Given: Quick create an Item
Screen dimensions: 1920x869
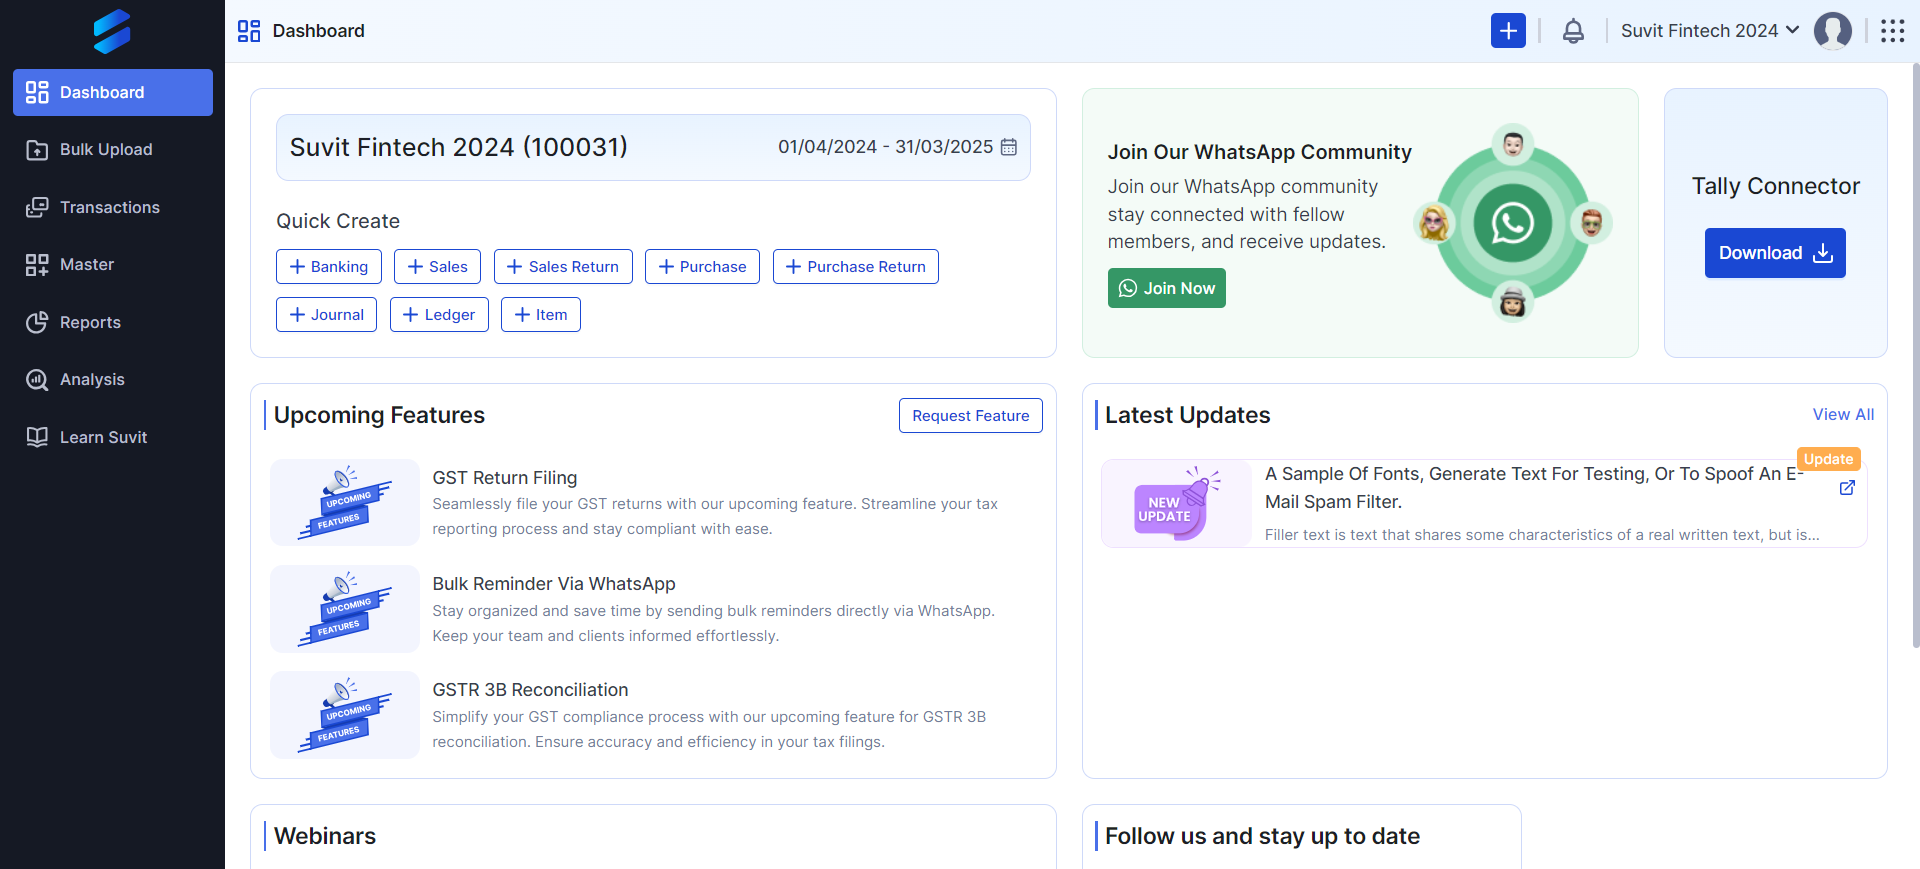Looking at the screenshot, I should tap(541, 315).
